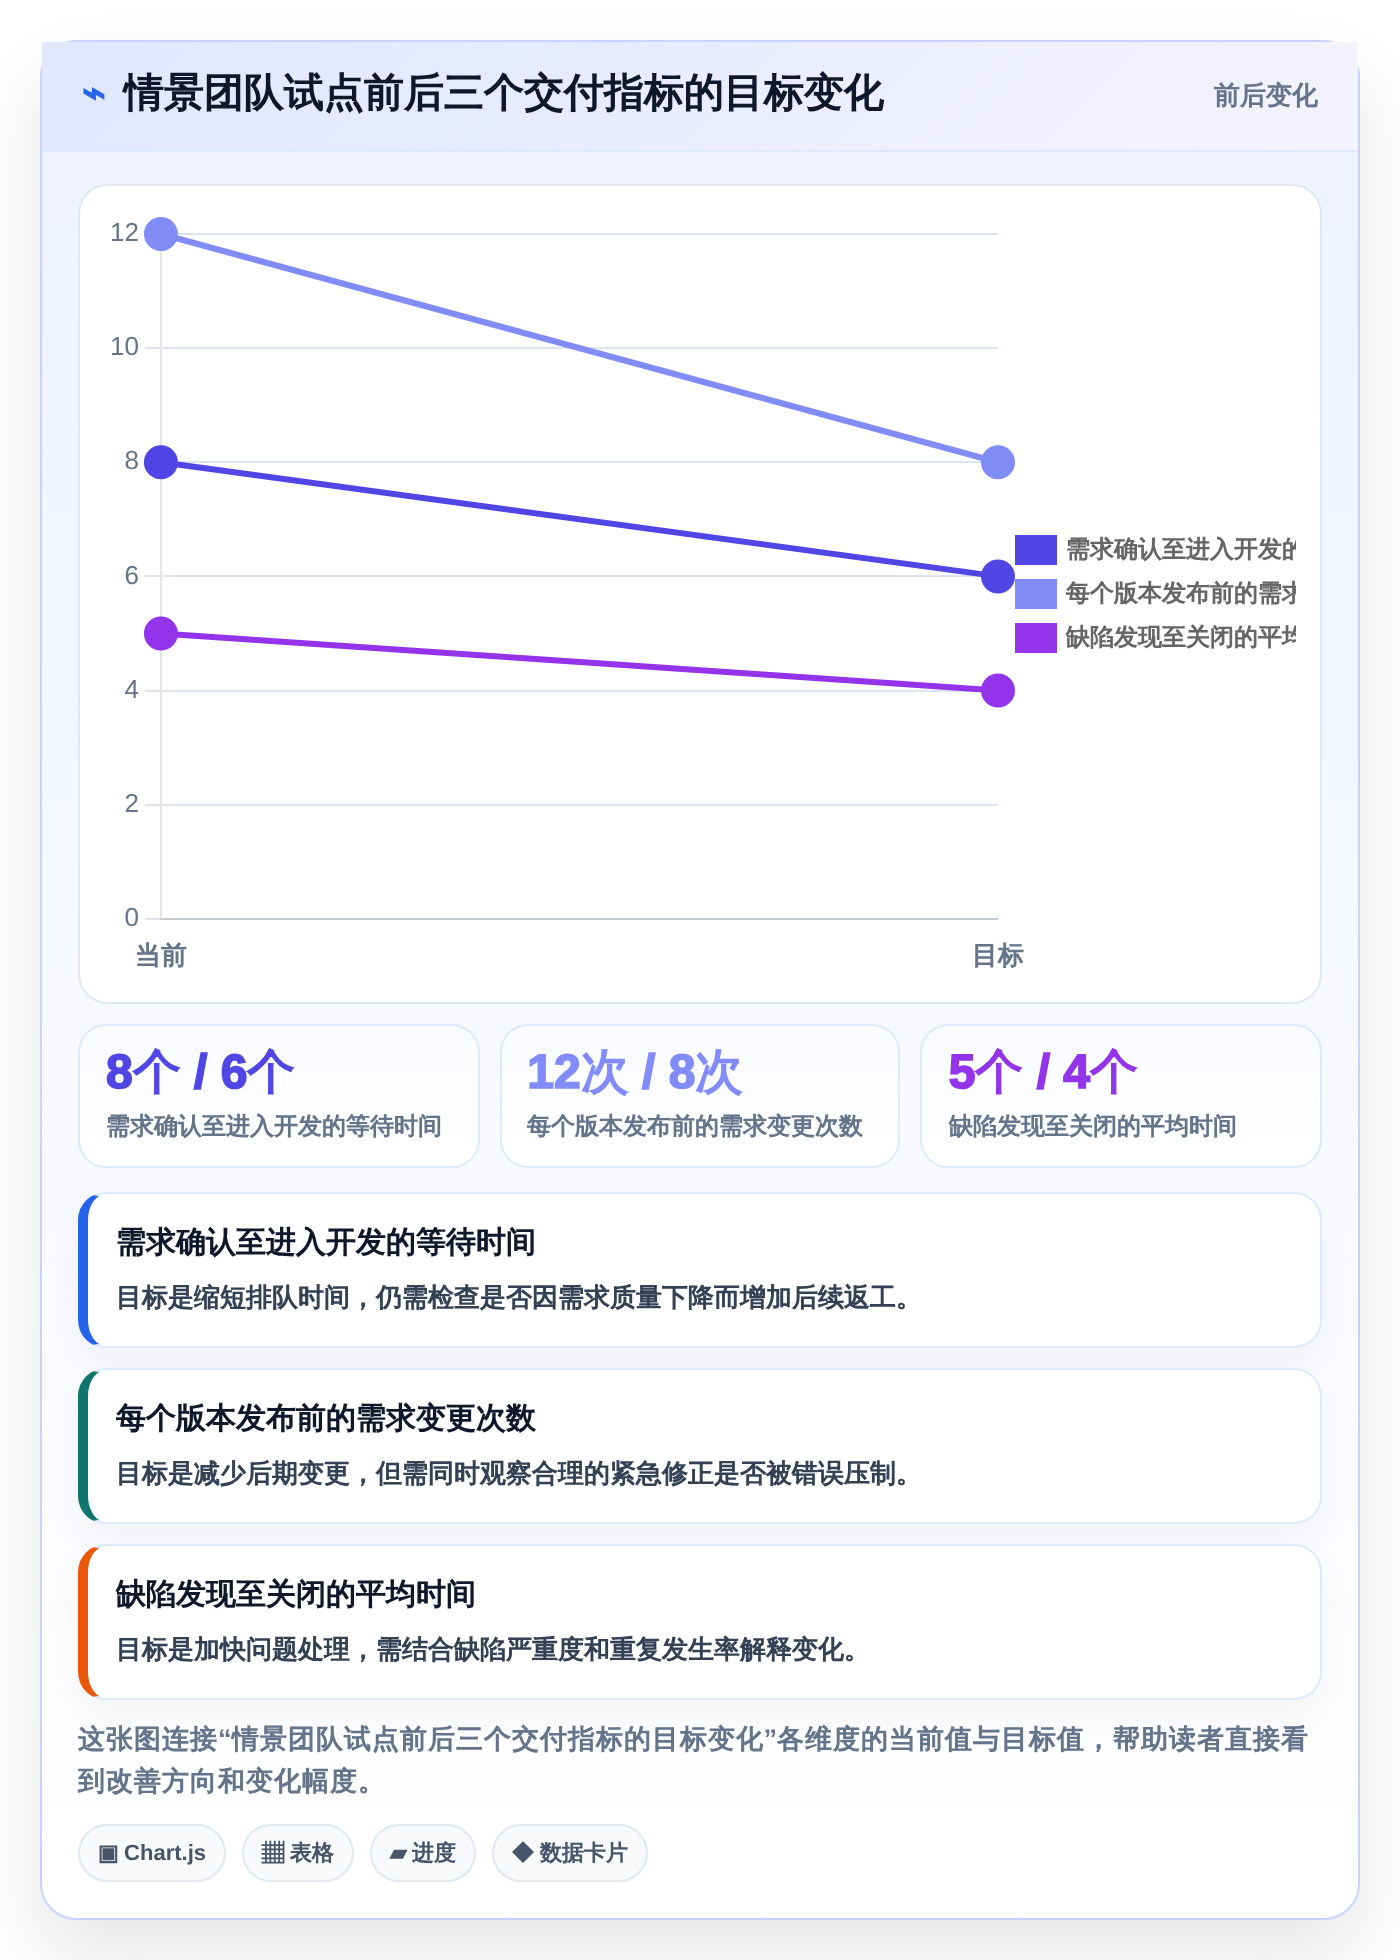Click the light-blue data point at 12 for 当前
1400x1960 pixels.
(161, 234)
